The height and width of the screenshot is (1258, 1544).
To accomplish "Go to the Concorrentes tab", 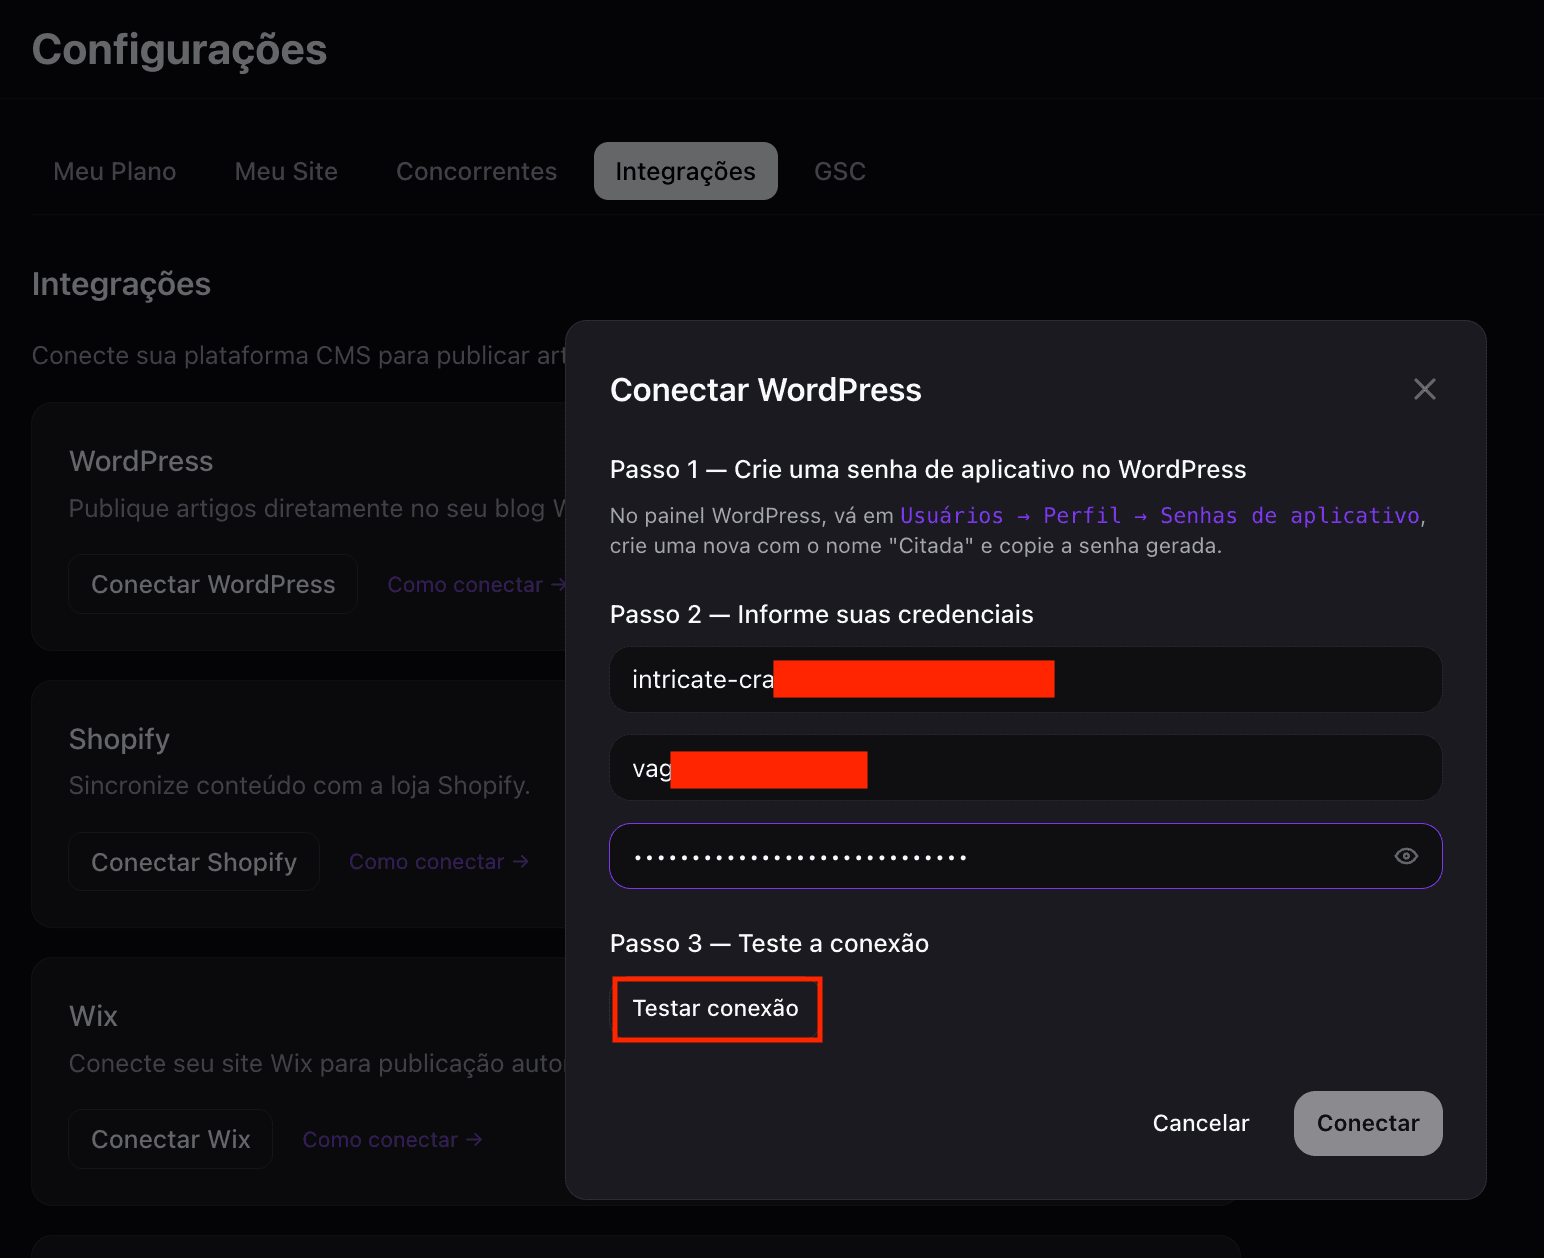I will (x=476, y=171).
